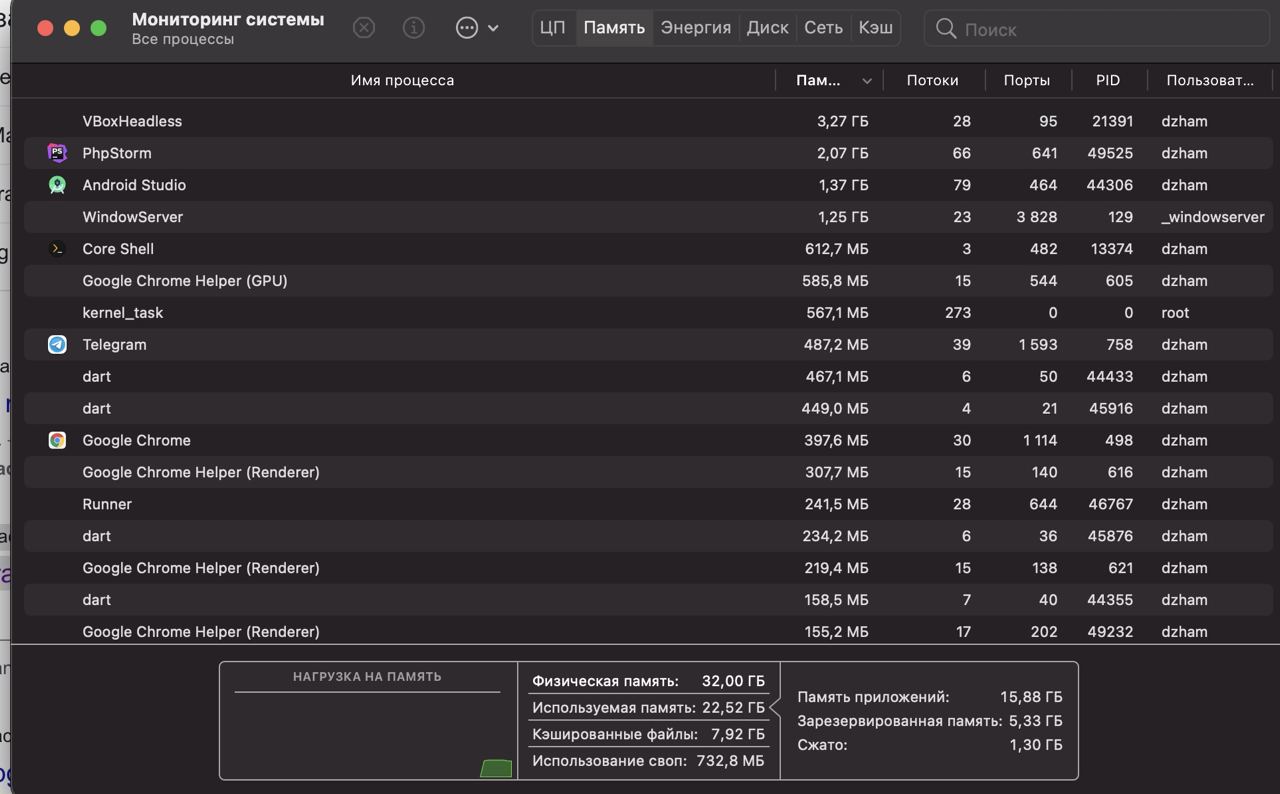1280x794 pixels.
Task: Click the Физическая память 32,00 ГБ entry
Action: coord(648,681)
